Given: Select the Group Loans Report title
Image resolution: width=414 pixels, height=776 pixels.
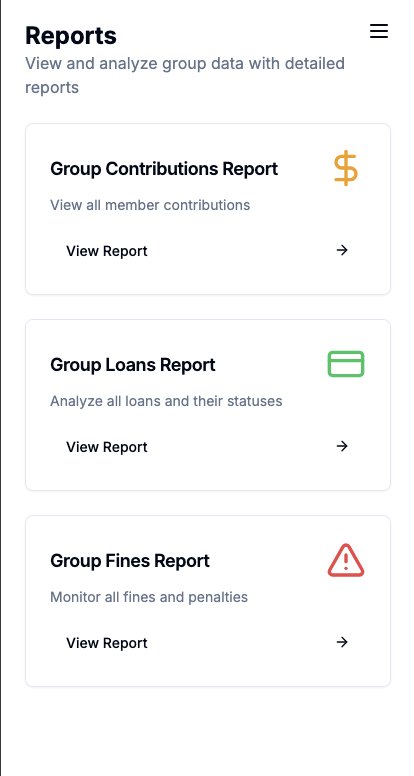Looking at the screenshot, I should (x=133, y=365).
